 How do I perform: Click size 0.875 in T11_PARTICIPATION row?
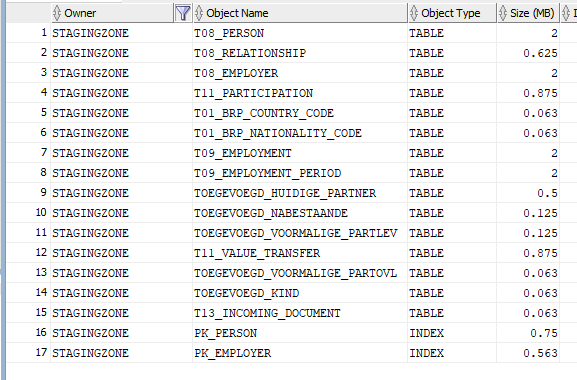(528, 93)
